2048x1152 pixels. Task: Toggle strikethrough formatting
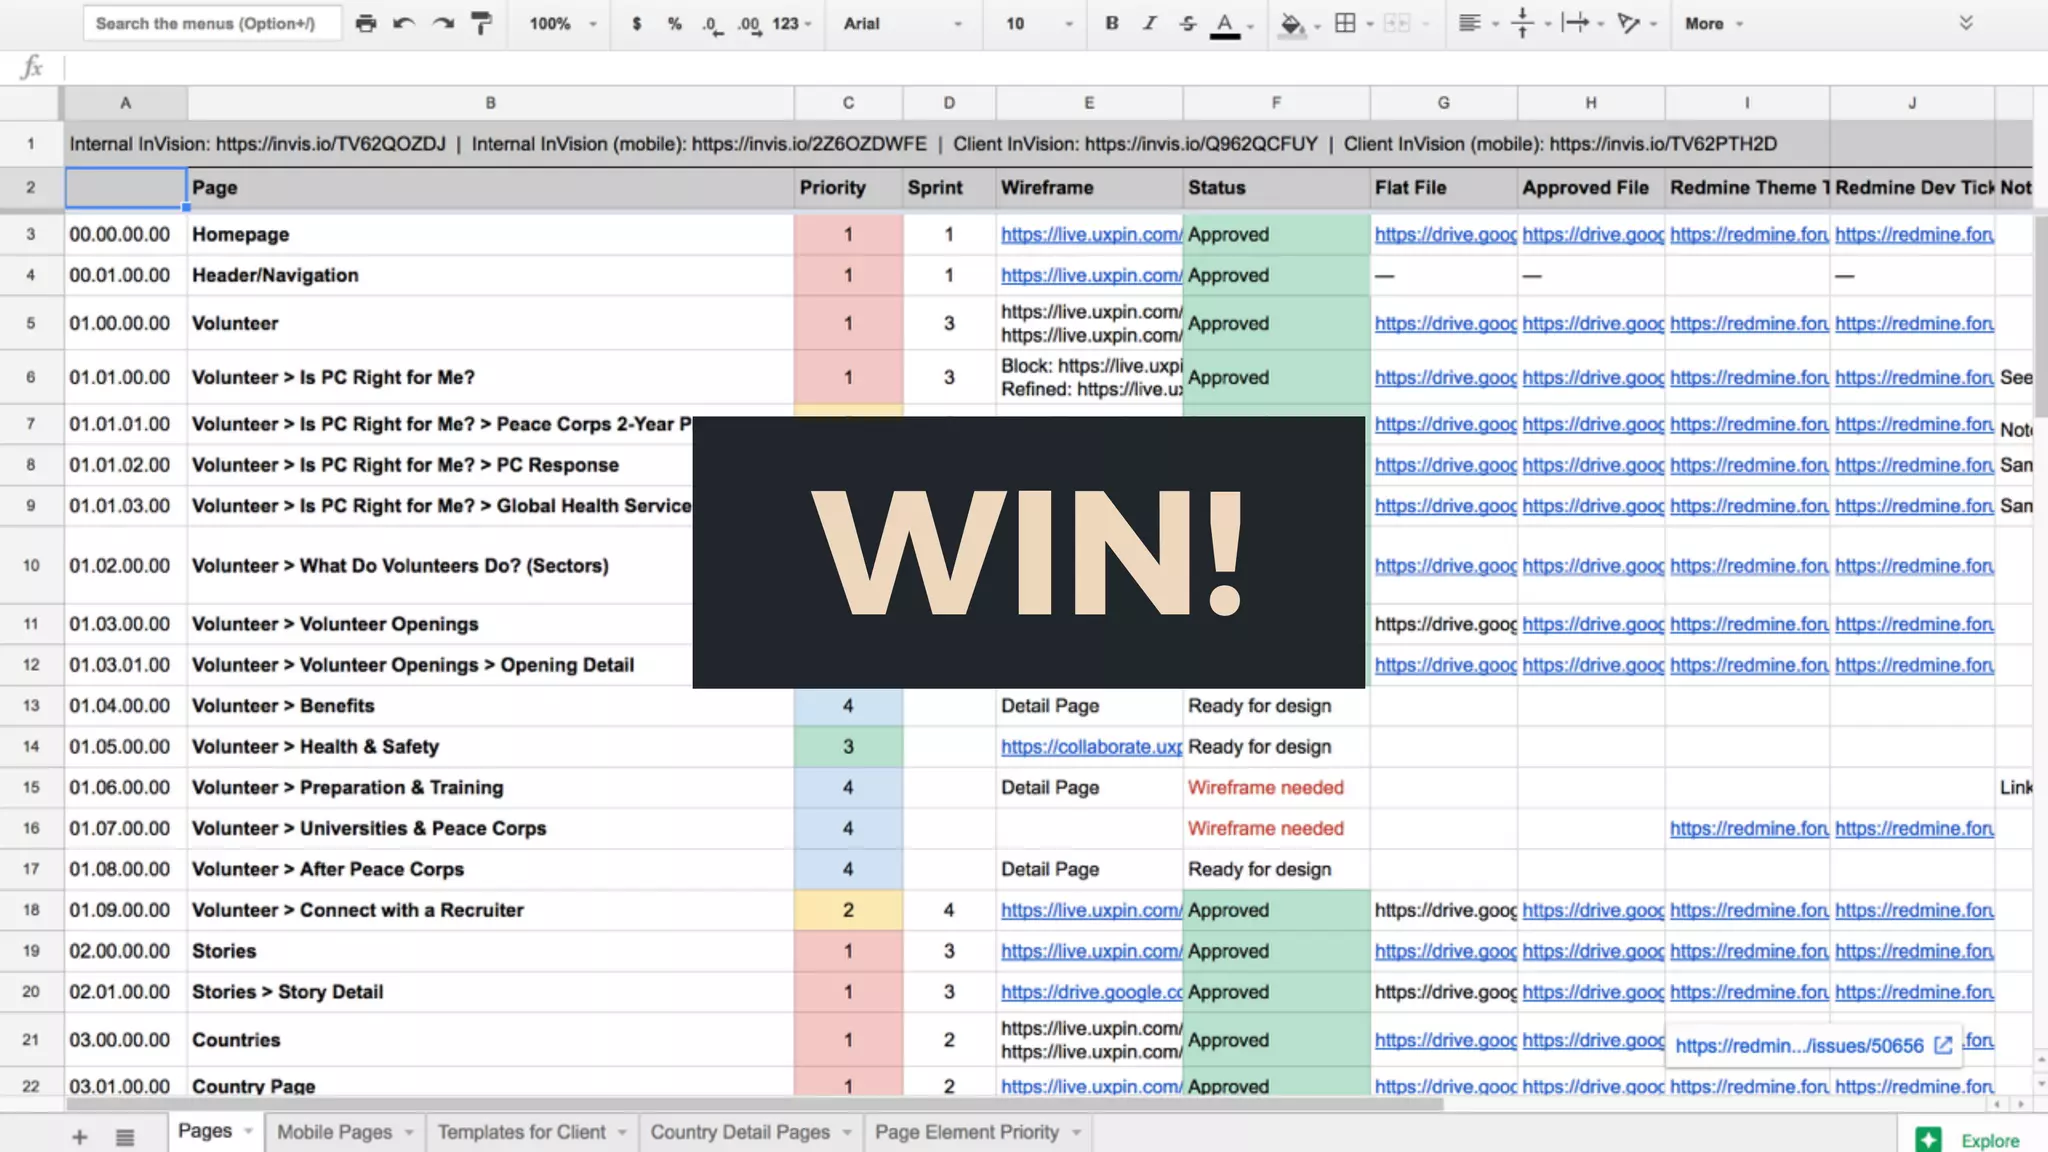pyautogui.click(x=1187, y=23)
